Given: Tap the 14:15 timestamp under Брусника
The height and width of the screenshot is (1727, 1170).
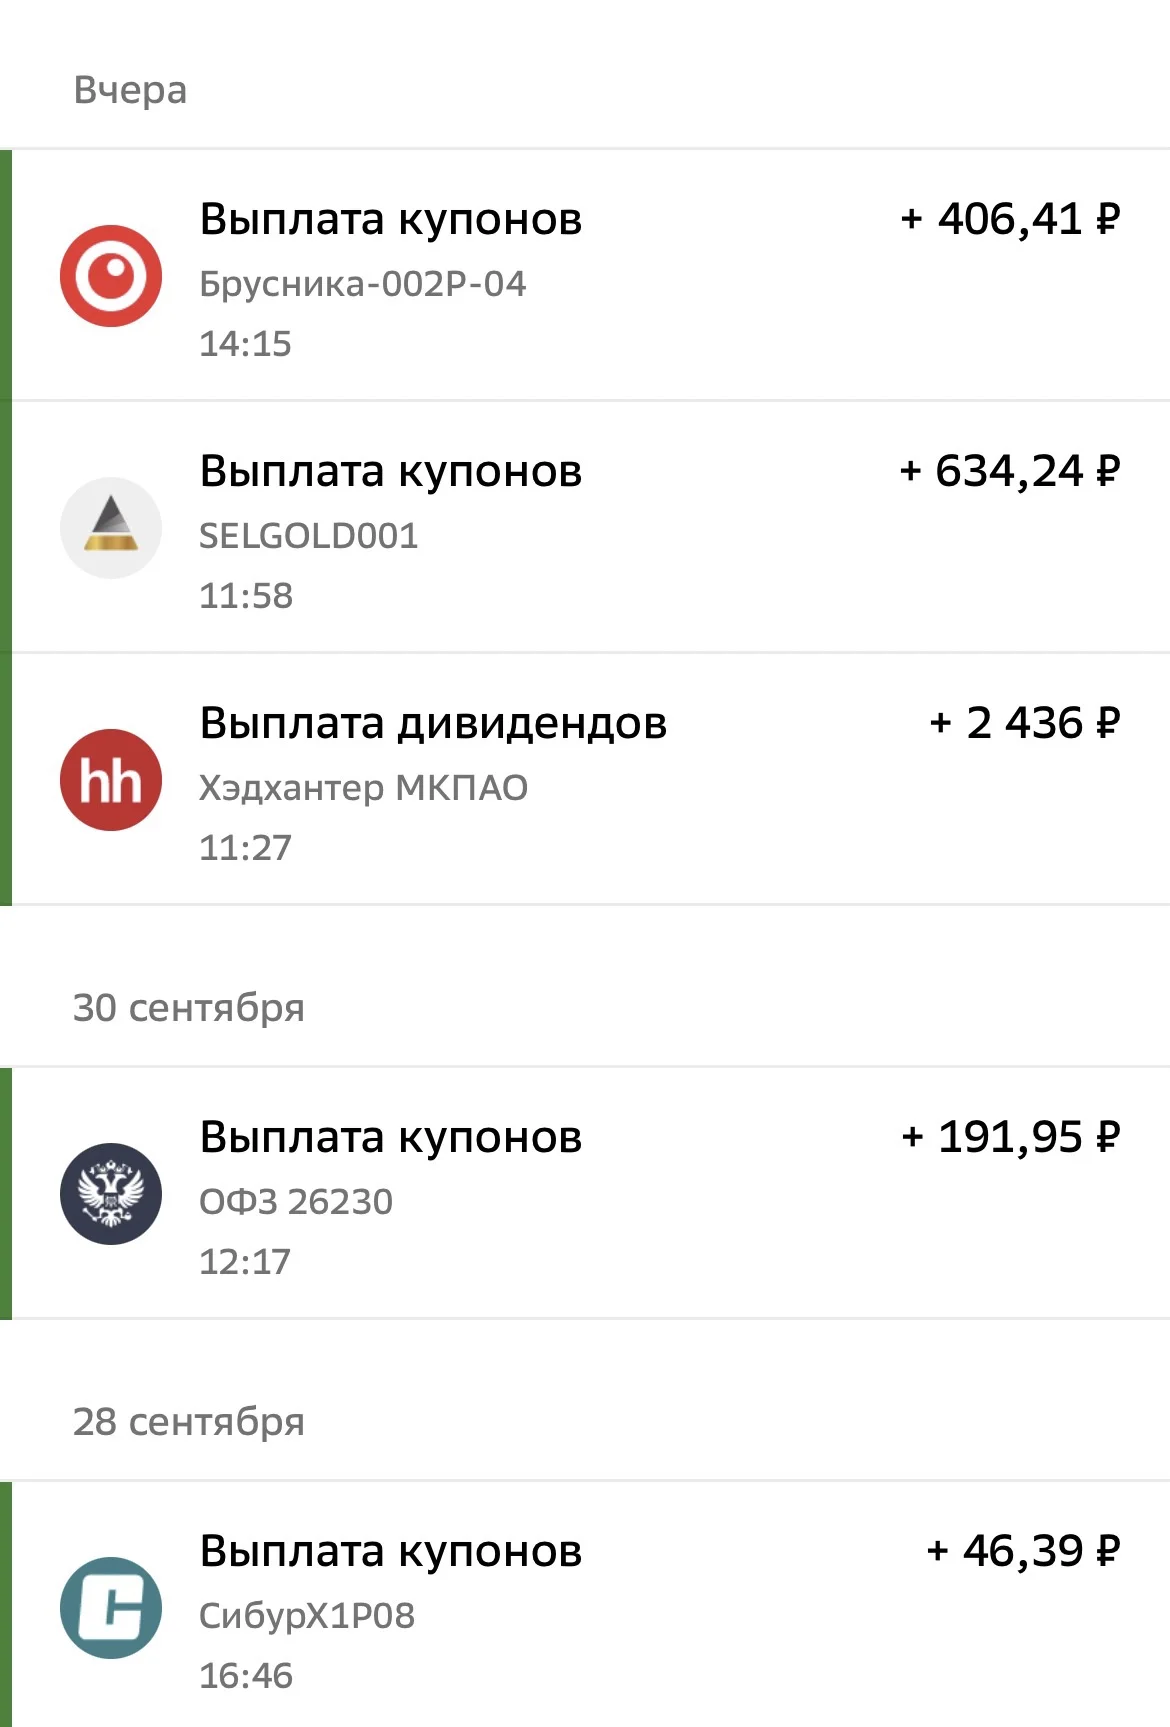Looking at the screenshot, I should click(x=245, y=344).
